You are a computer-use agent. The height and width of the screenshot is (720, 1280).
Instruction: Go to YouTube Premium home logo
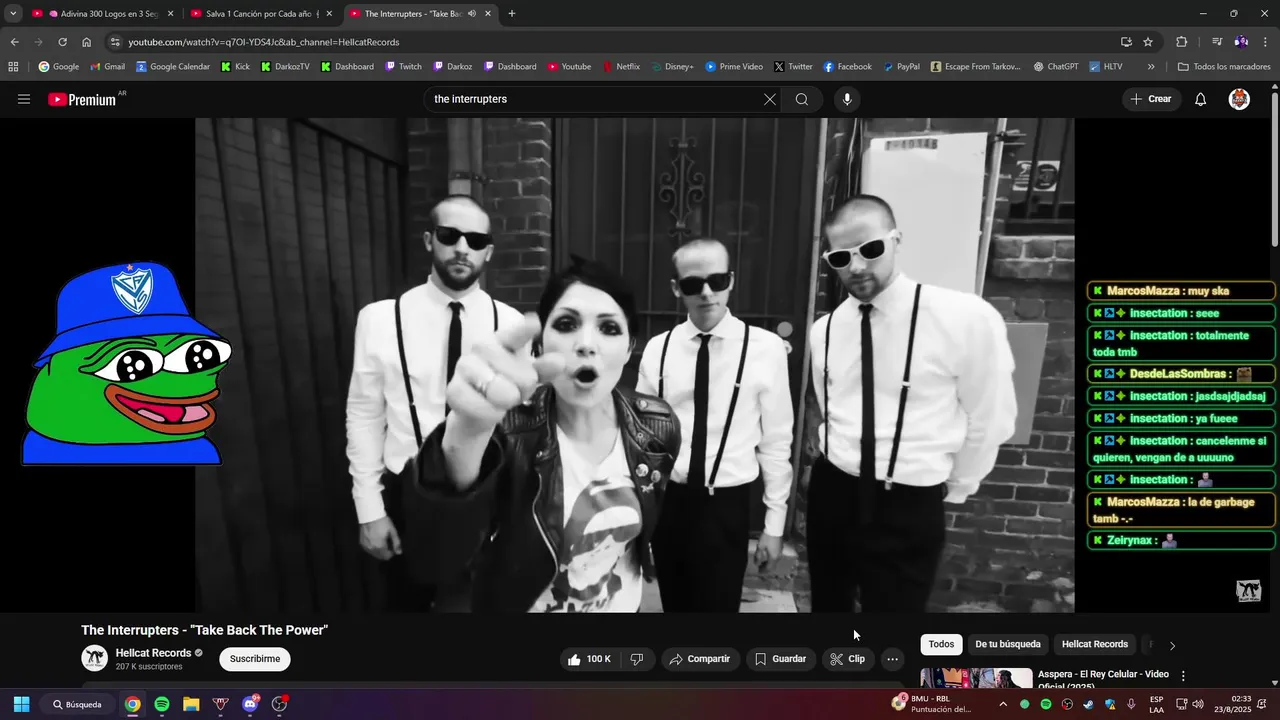(82, 99)
